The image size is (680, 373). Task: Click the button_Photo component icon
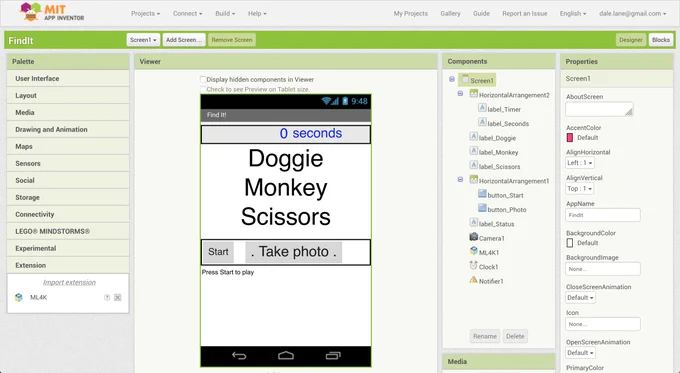tap(482, 208)
